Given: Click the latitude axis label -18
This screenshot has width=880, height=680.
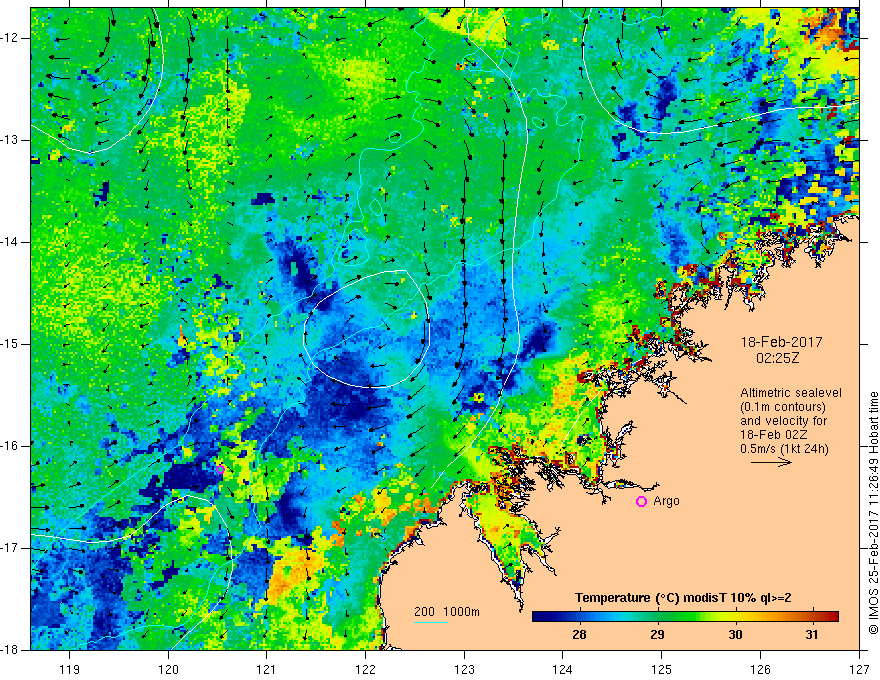Looking at the screenshot, I should coord(10,650).
